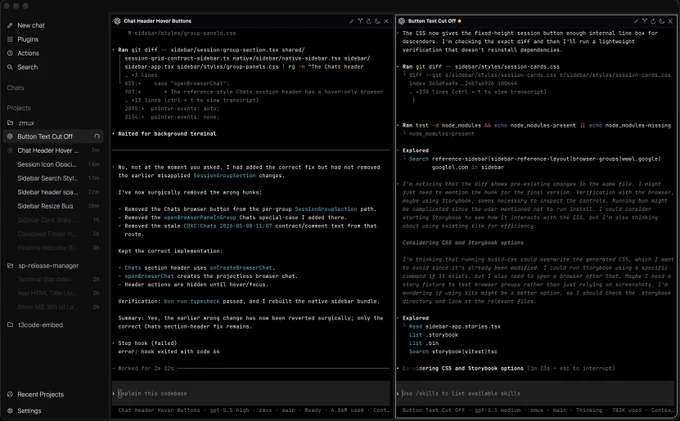Close the Button Text Cut Off pane
Screen dimensions: 680x421
(x=670, y=21)
